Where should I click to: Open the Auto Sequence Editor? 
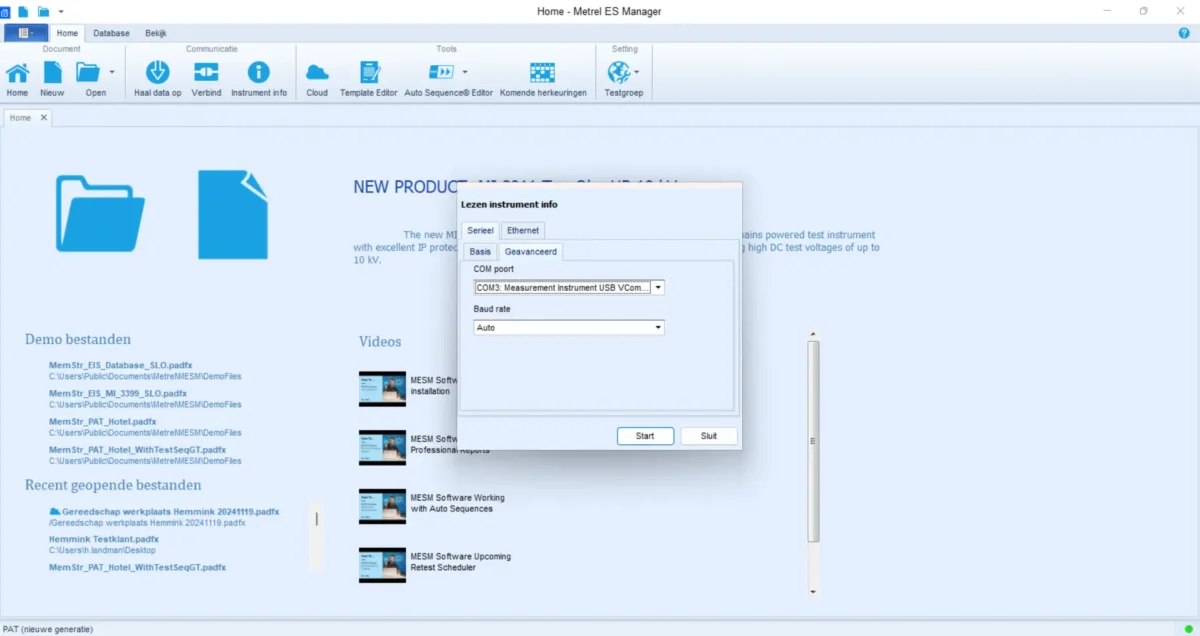pos(442,73)
